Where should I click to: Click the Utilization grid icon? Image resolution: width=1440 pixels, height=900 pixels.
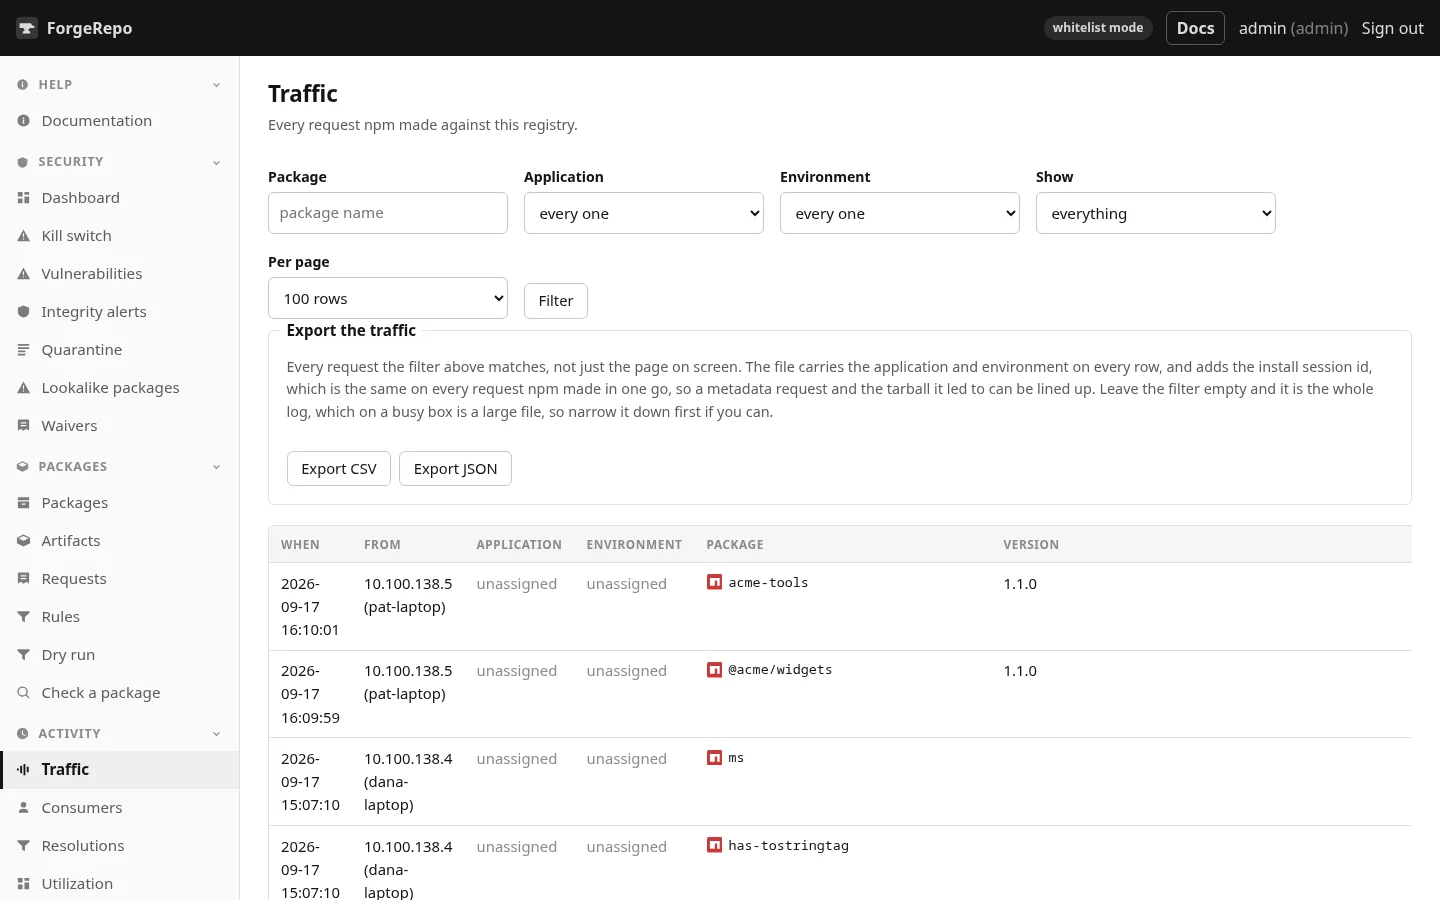23,884
